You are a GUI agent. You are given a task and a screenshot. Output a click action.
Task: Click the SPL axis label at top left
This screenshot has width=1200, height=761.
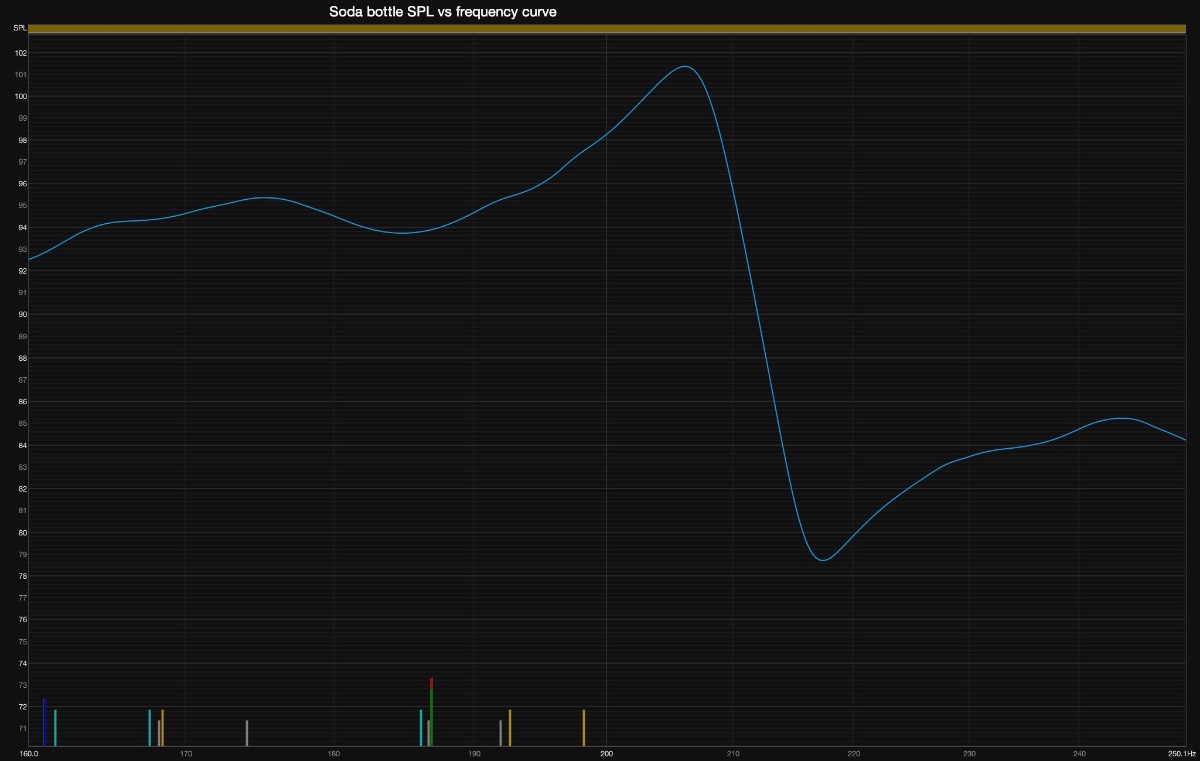(x=19, y=28)
